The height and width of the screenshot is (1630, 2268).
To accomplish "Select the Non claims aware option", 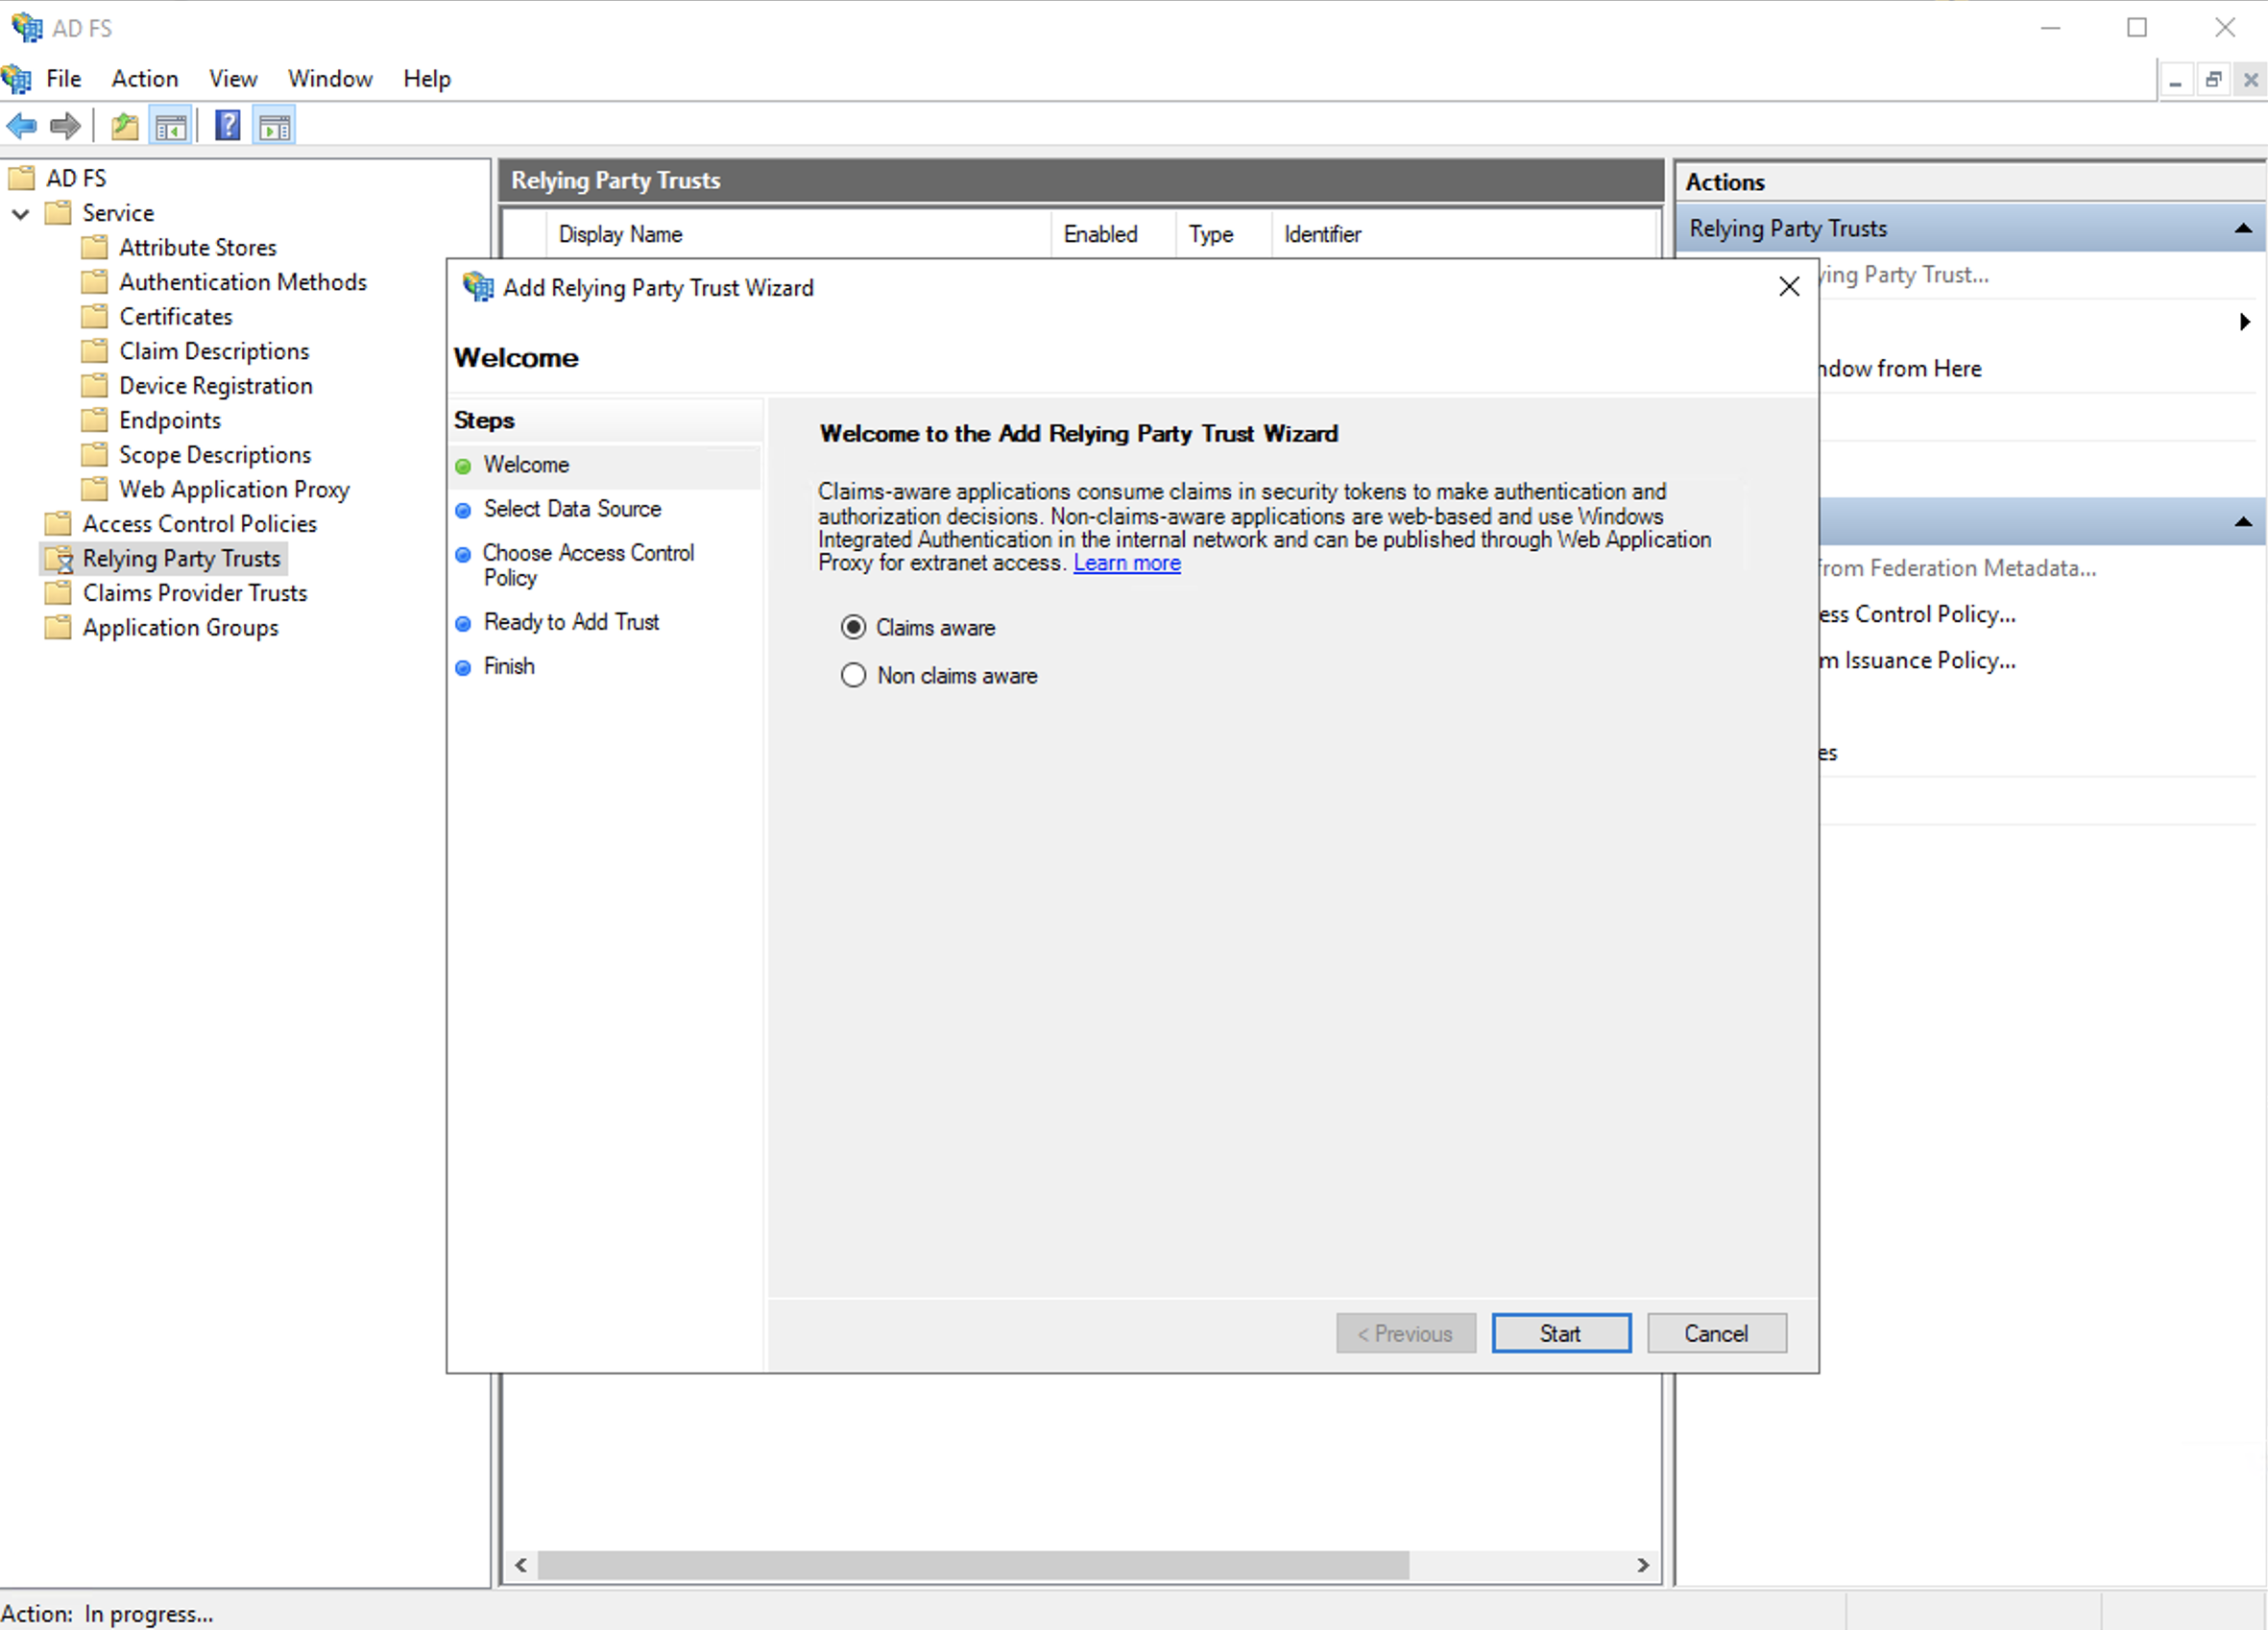I will (x=853, y=675).
